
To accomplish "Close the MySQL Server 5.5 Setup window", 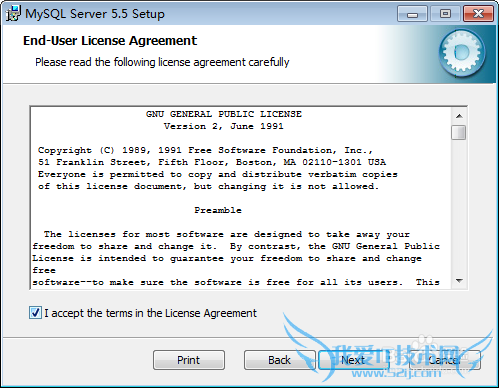I will [478, 14].
